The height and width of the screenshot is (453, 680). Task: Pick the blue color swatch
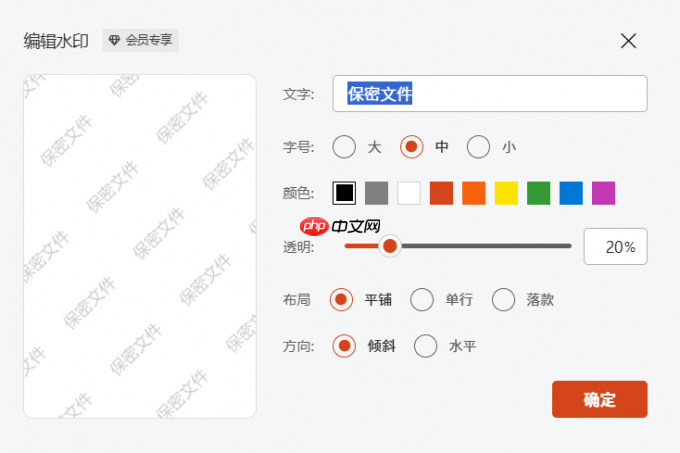coord(571,193)
